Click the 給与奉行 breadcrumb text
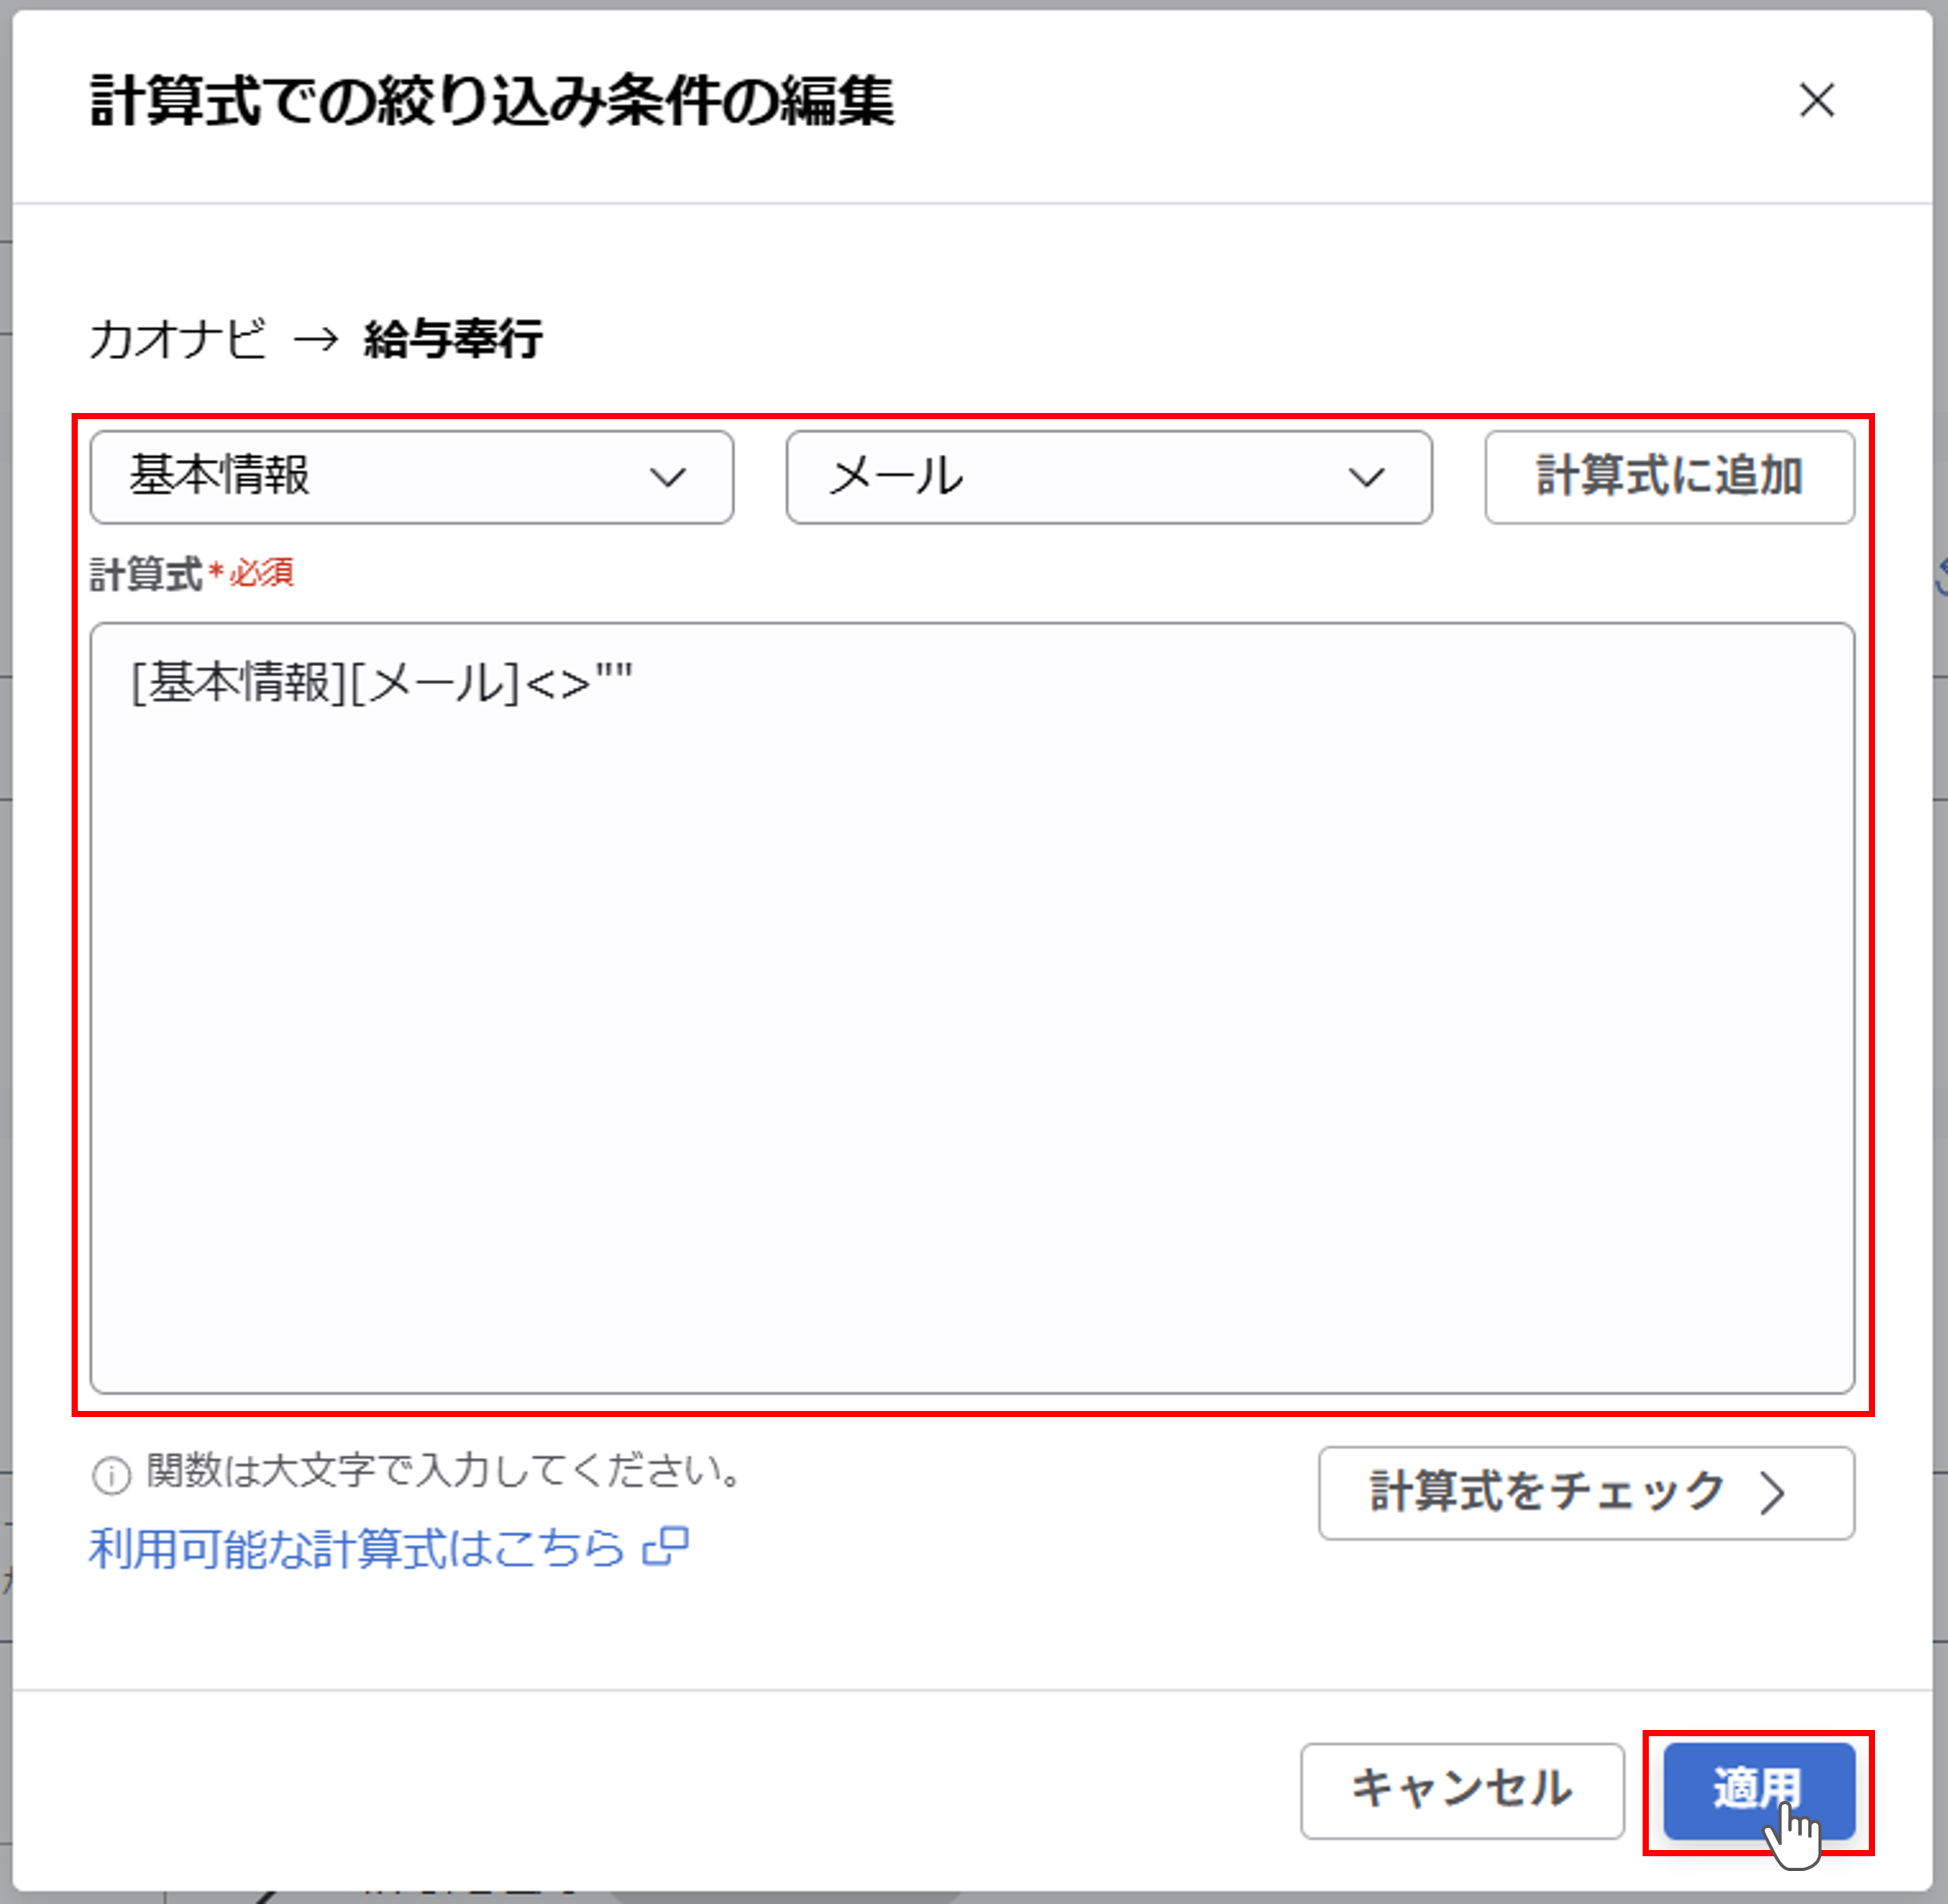The height and width of the screenshot is (1904, 1948). 453,339
